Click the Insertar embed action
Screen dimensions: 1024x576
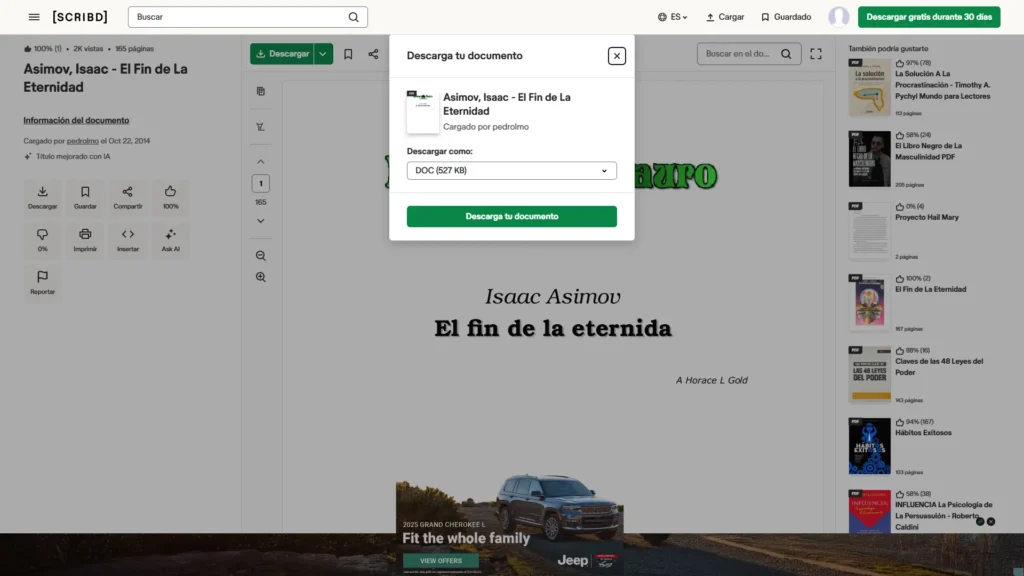point(128,240)
